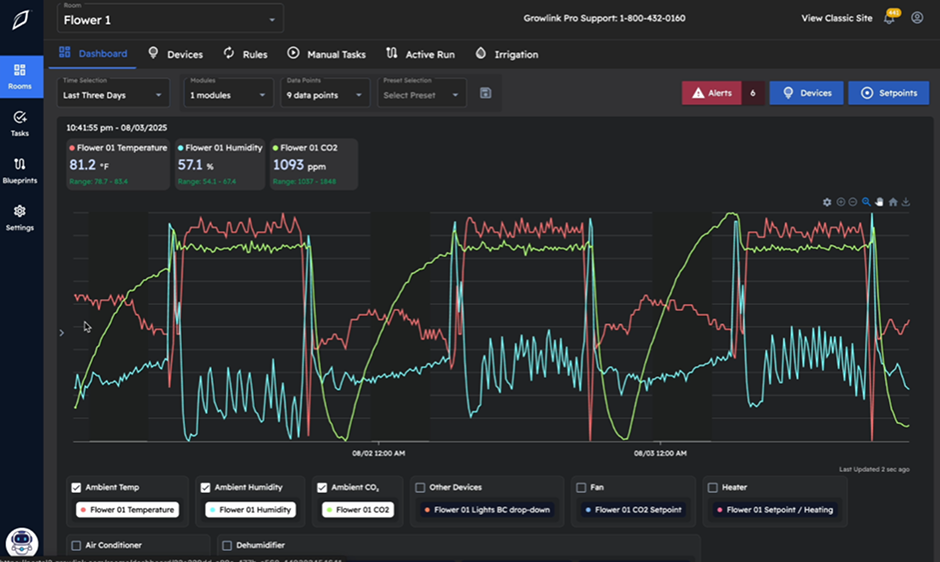Enable the Fan checkbox
This screenshot has height=562, width=940.
[x=581, y=488]
